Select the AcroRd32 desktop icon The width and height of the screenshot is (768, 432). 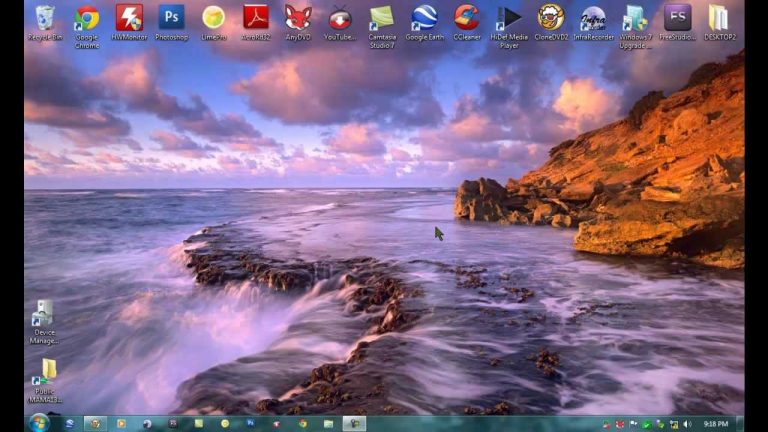pyautogui.click(x=256, y=23)
